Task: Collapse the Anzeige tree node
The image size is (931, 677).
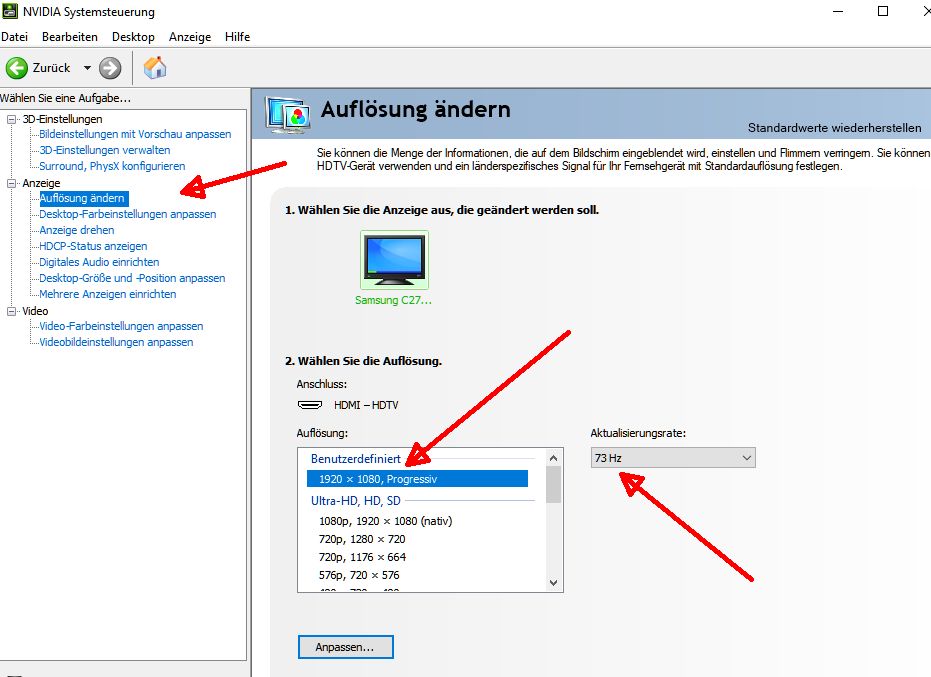Action: coord(11,184)
